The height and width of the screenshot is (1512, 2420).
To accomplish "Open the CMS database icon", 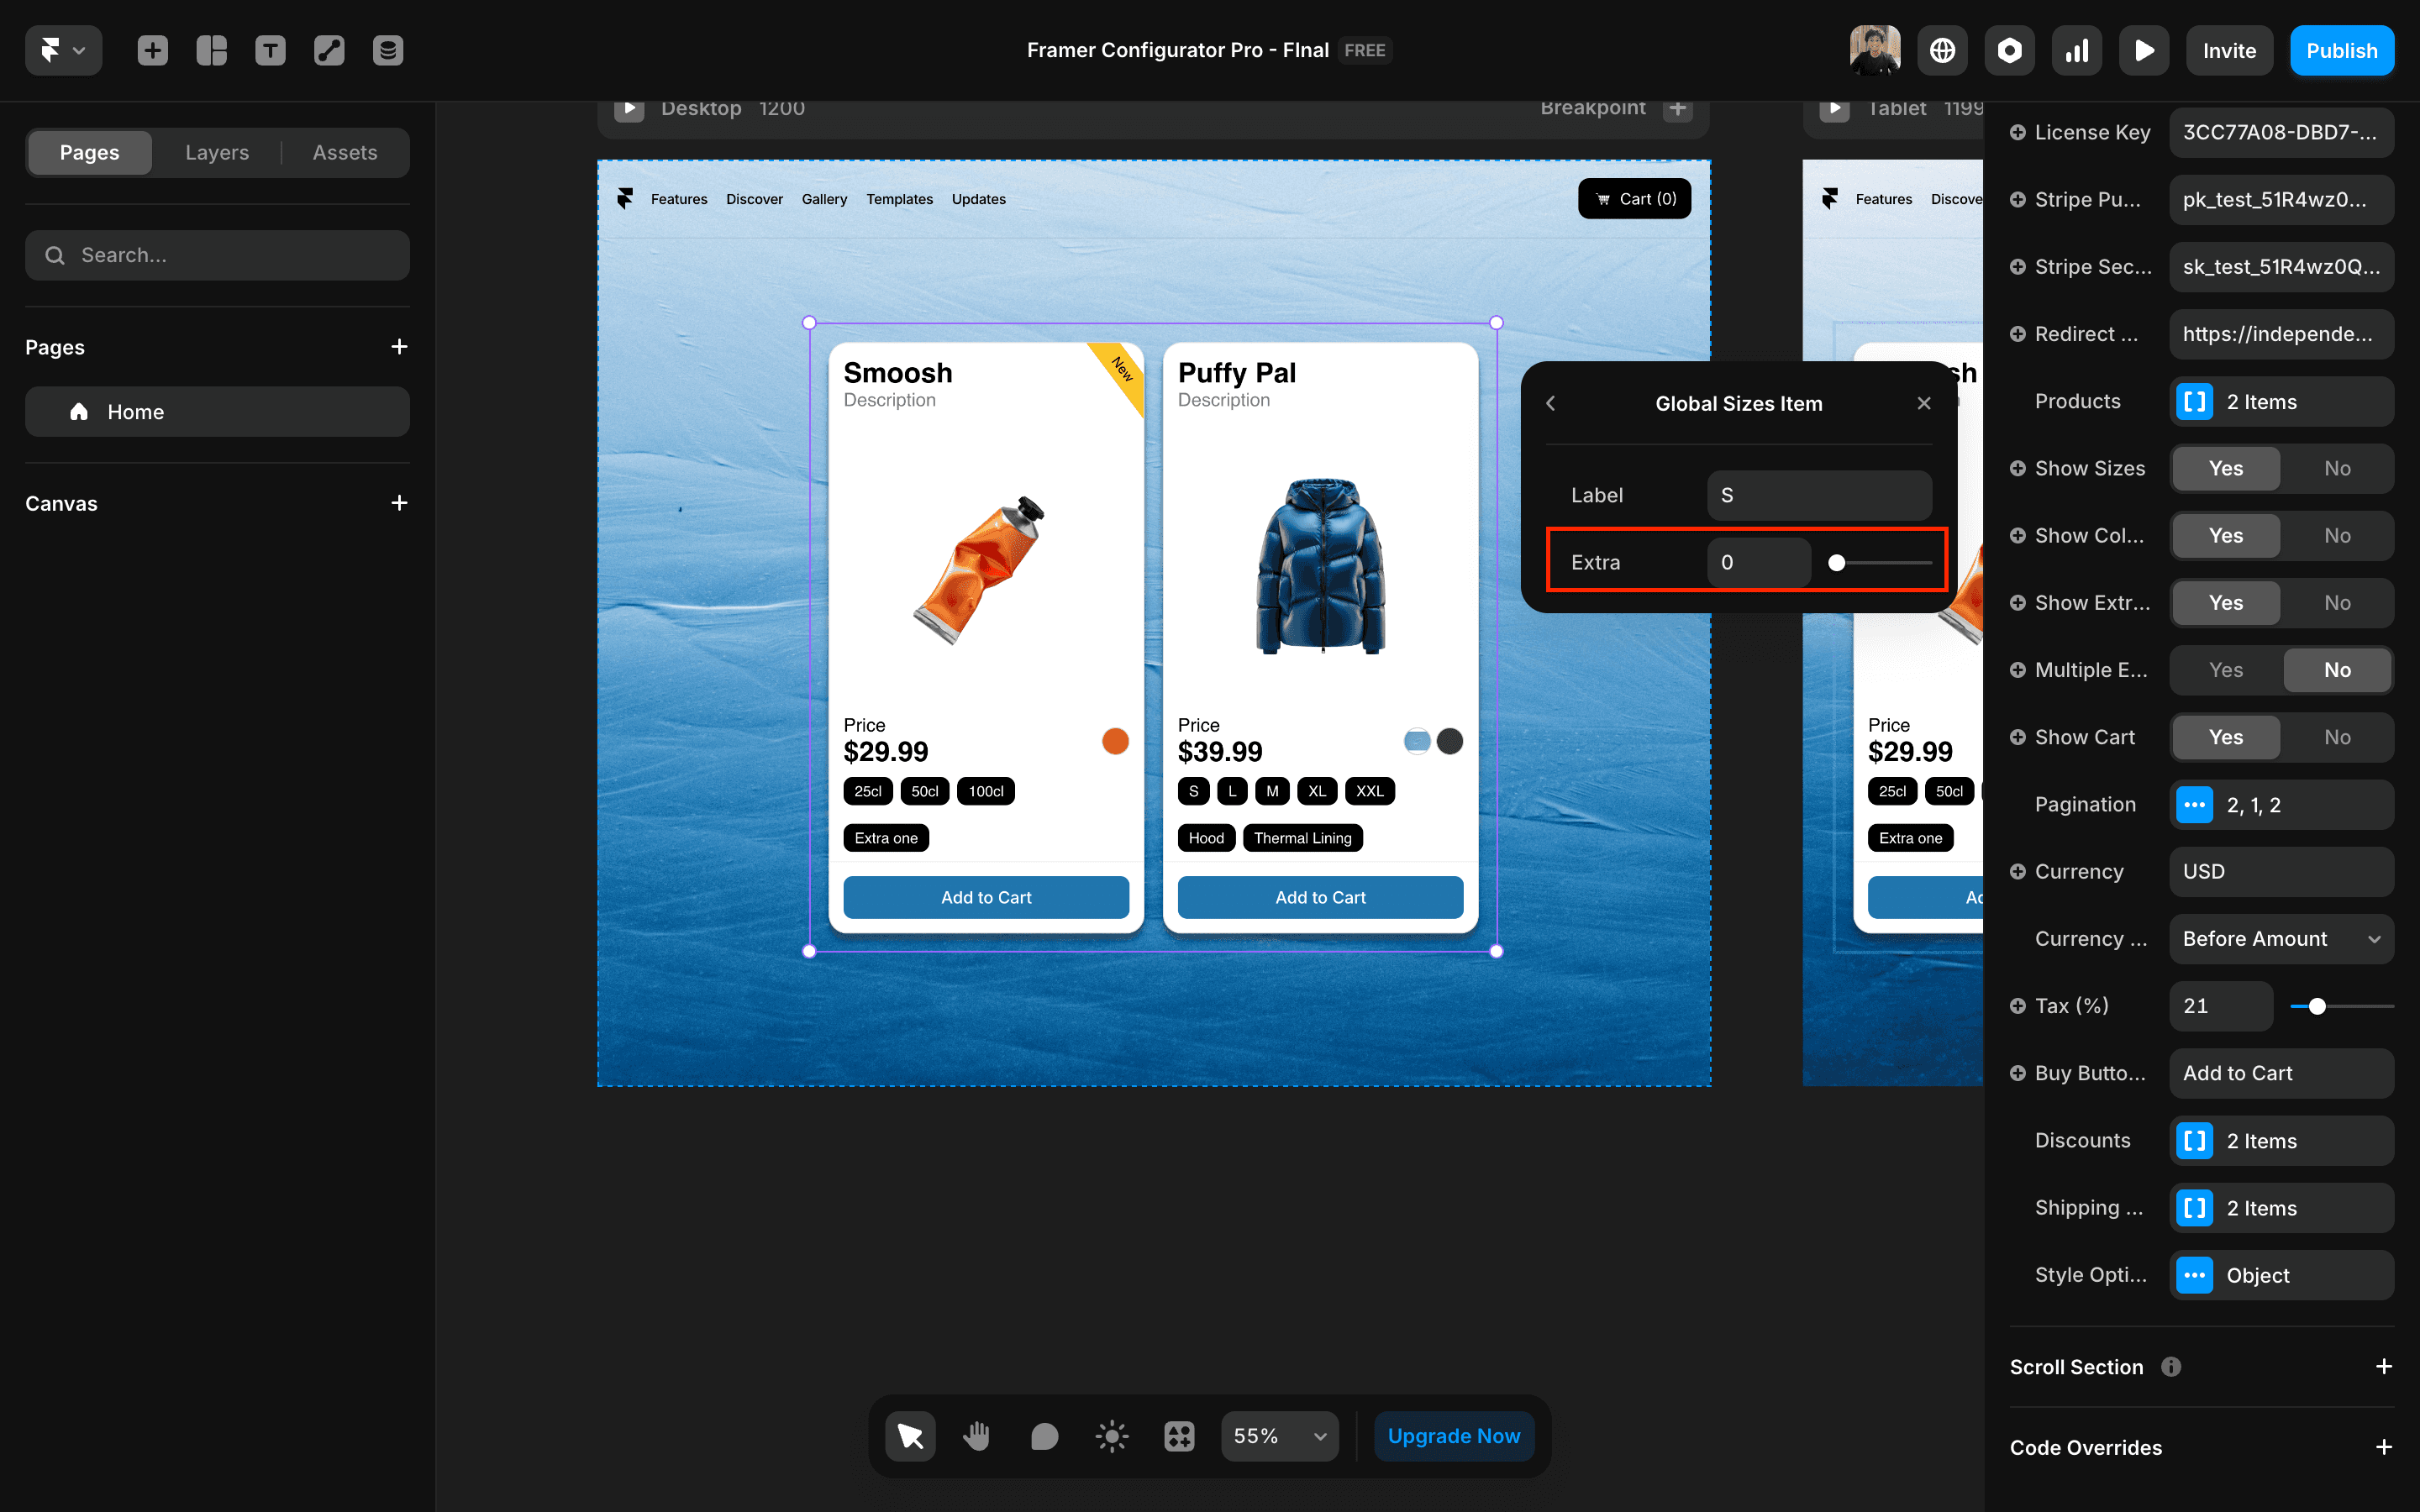I will point(388,50).
